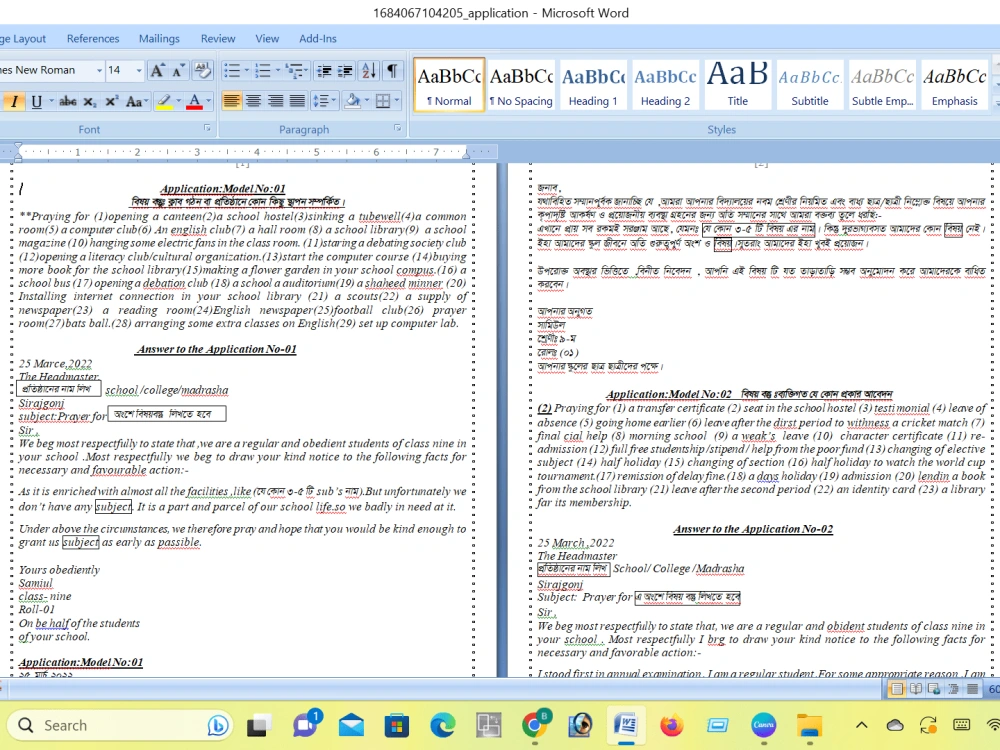Switch to Web Layout view

pos(934,689)
